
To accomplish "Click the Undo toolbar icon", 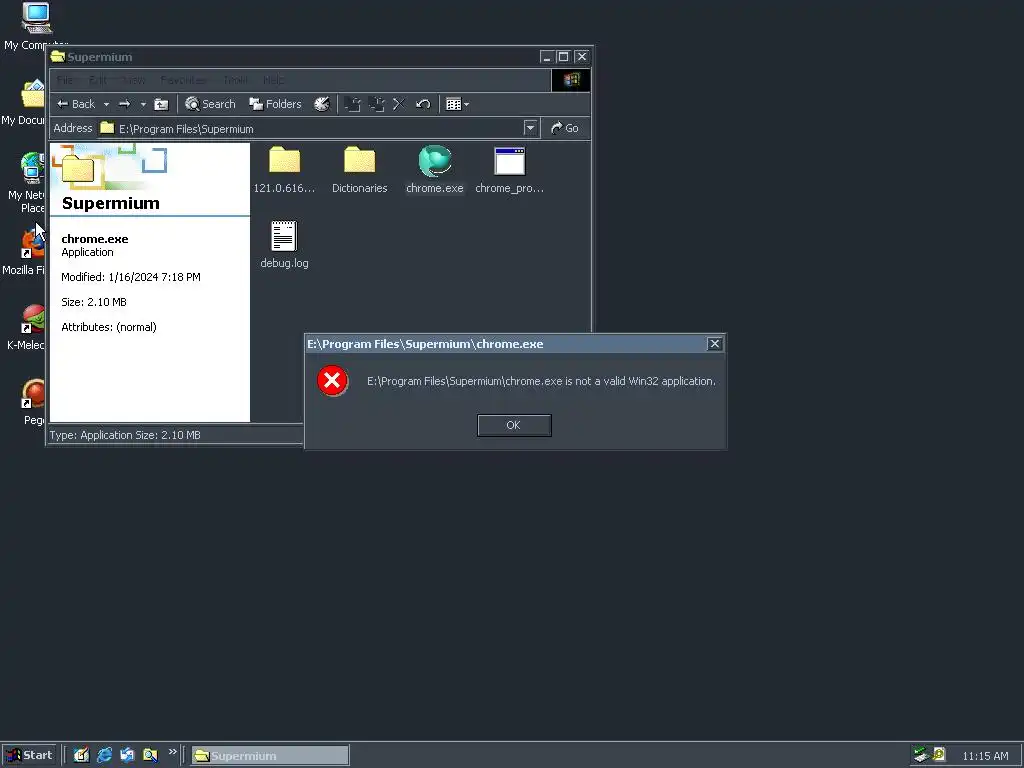I will pyautogui.click(x=423, y=104).
